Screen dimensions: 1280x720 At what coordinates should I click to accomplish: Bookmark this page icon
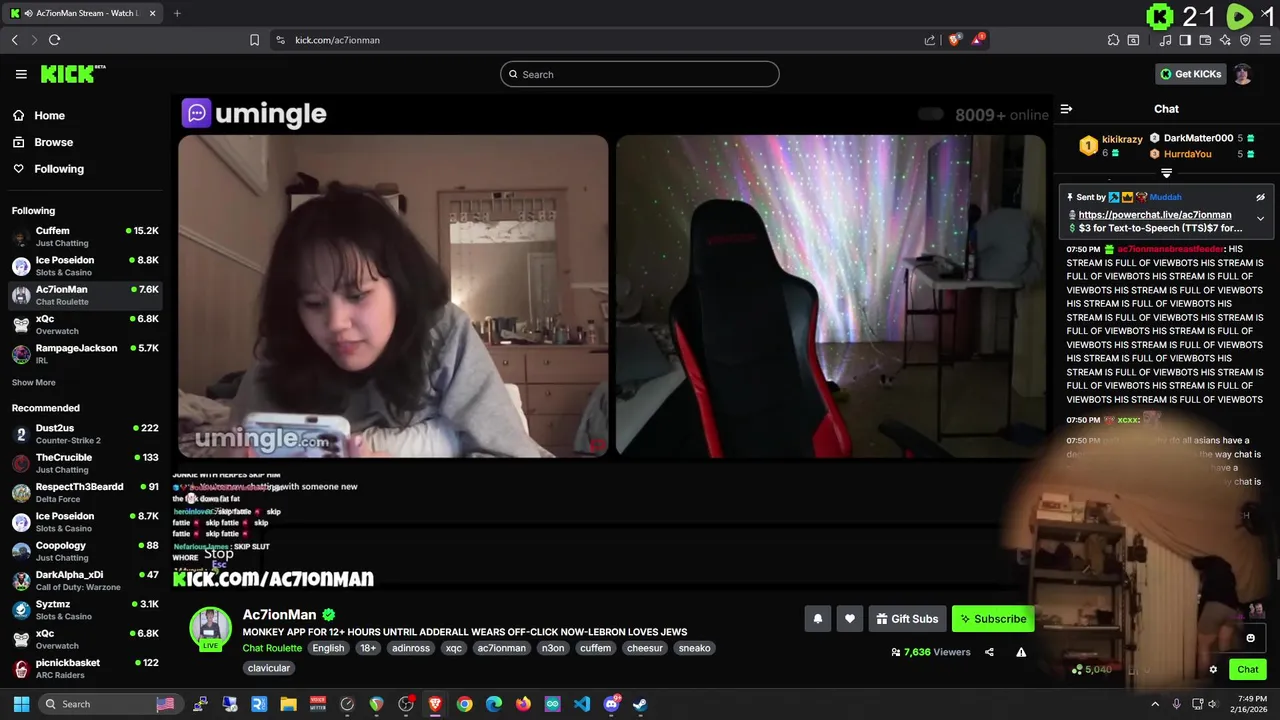254,40
